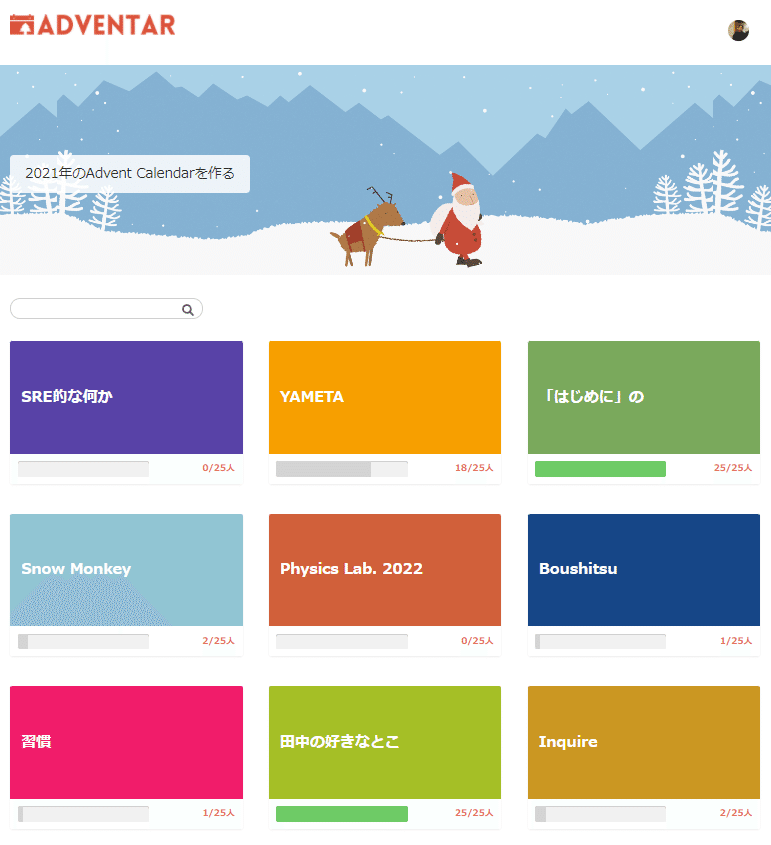Open the user profile avatar
This screenshot has width=771, height=845.
point(738,30)
